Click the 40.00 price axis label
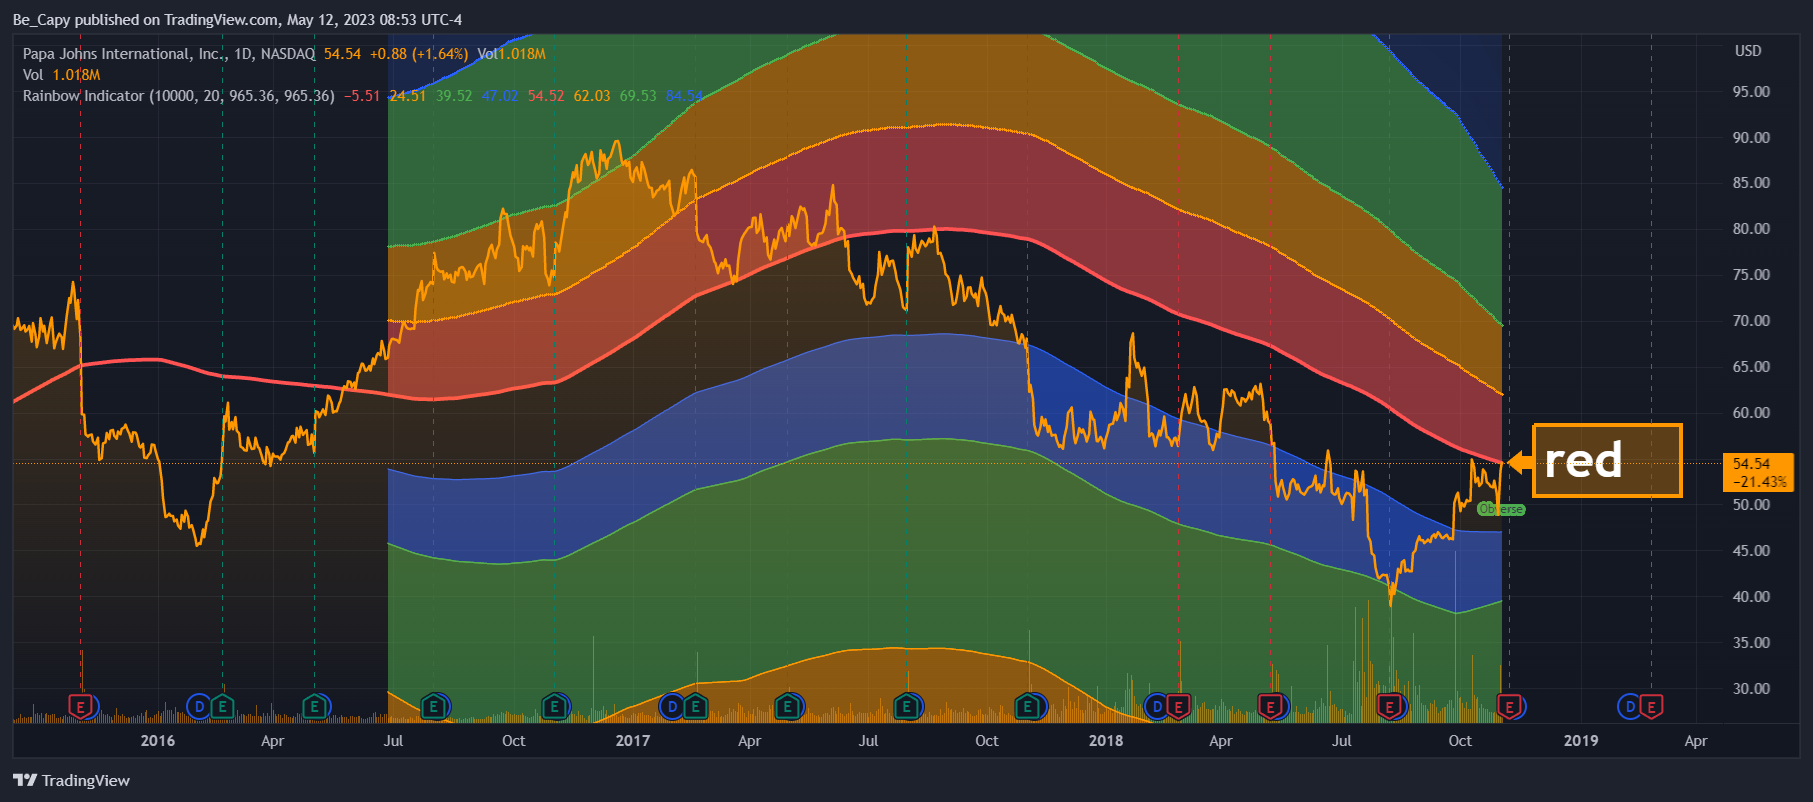The height and width of the screenshot is (802, 1813). point(1751,597)
